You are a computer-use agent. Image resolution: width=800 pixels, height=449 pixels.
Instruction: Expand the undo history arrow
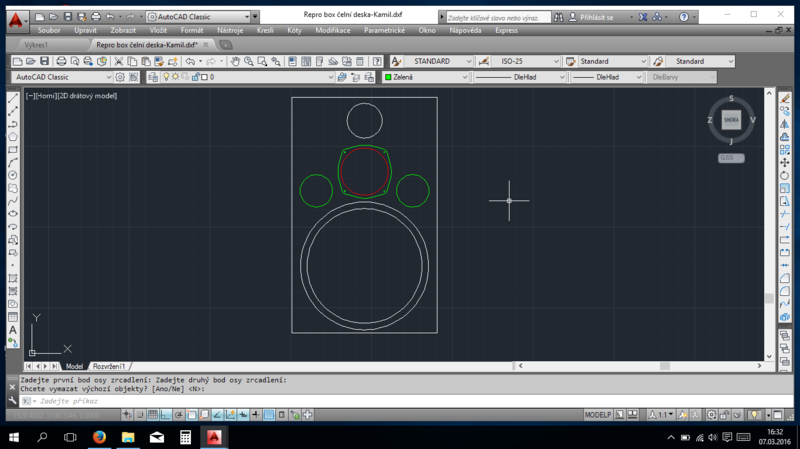200,61
